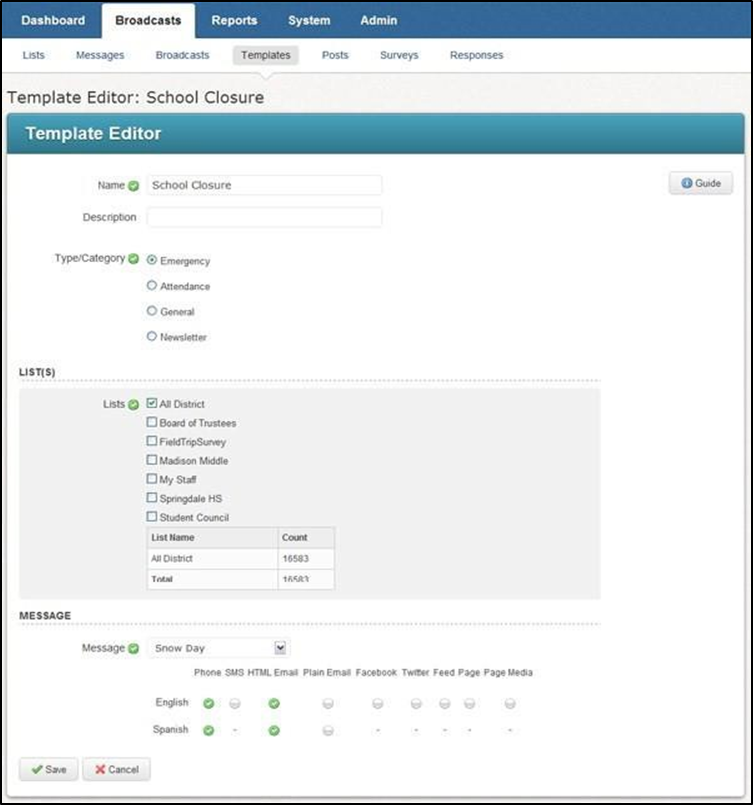Click the English Twitter gray status icon
Image resolution: width=753 pixels, height=805 pixels.
coord(416,704)
